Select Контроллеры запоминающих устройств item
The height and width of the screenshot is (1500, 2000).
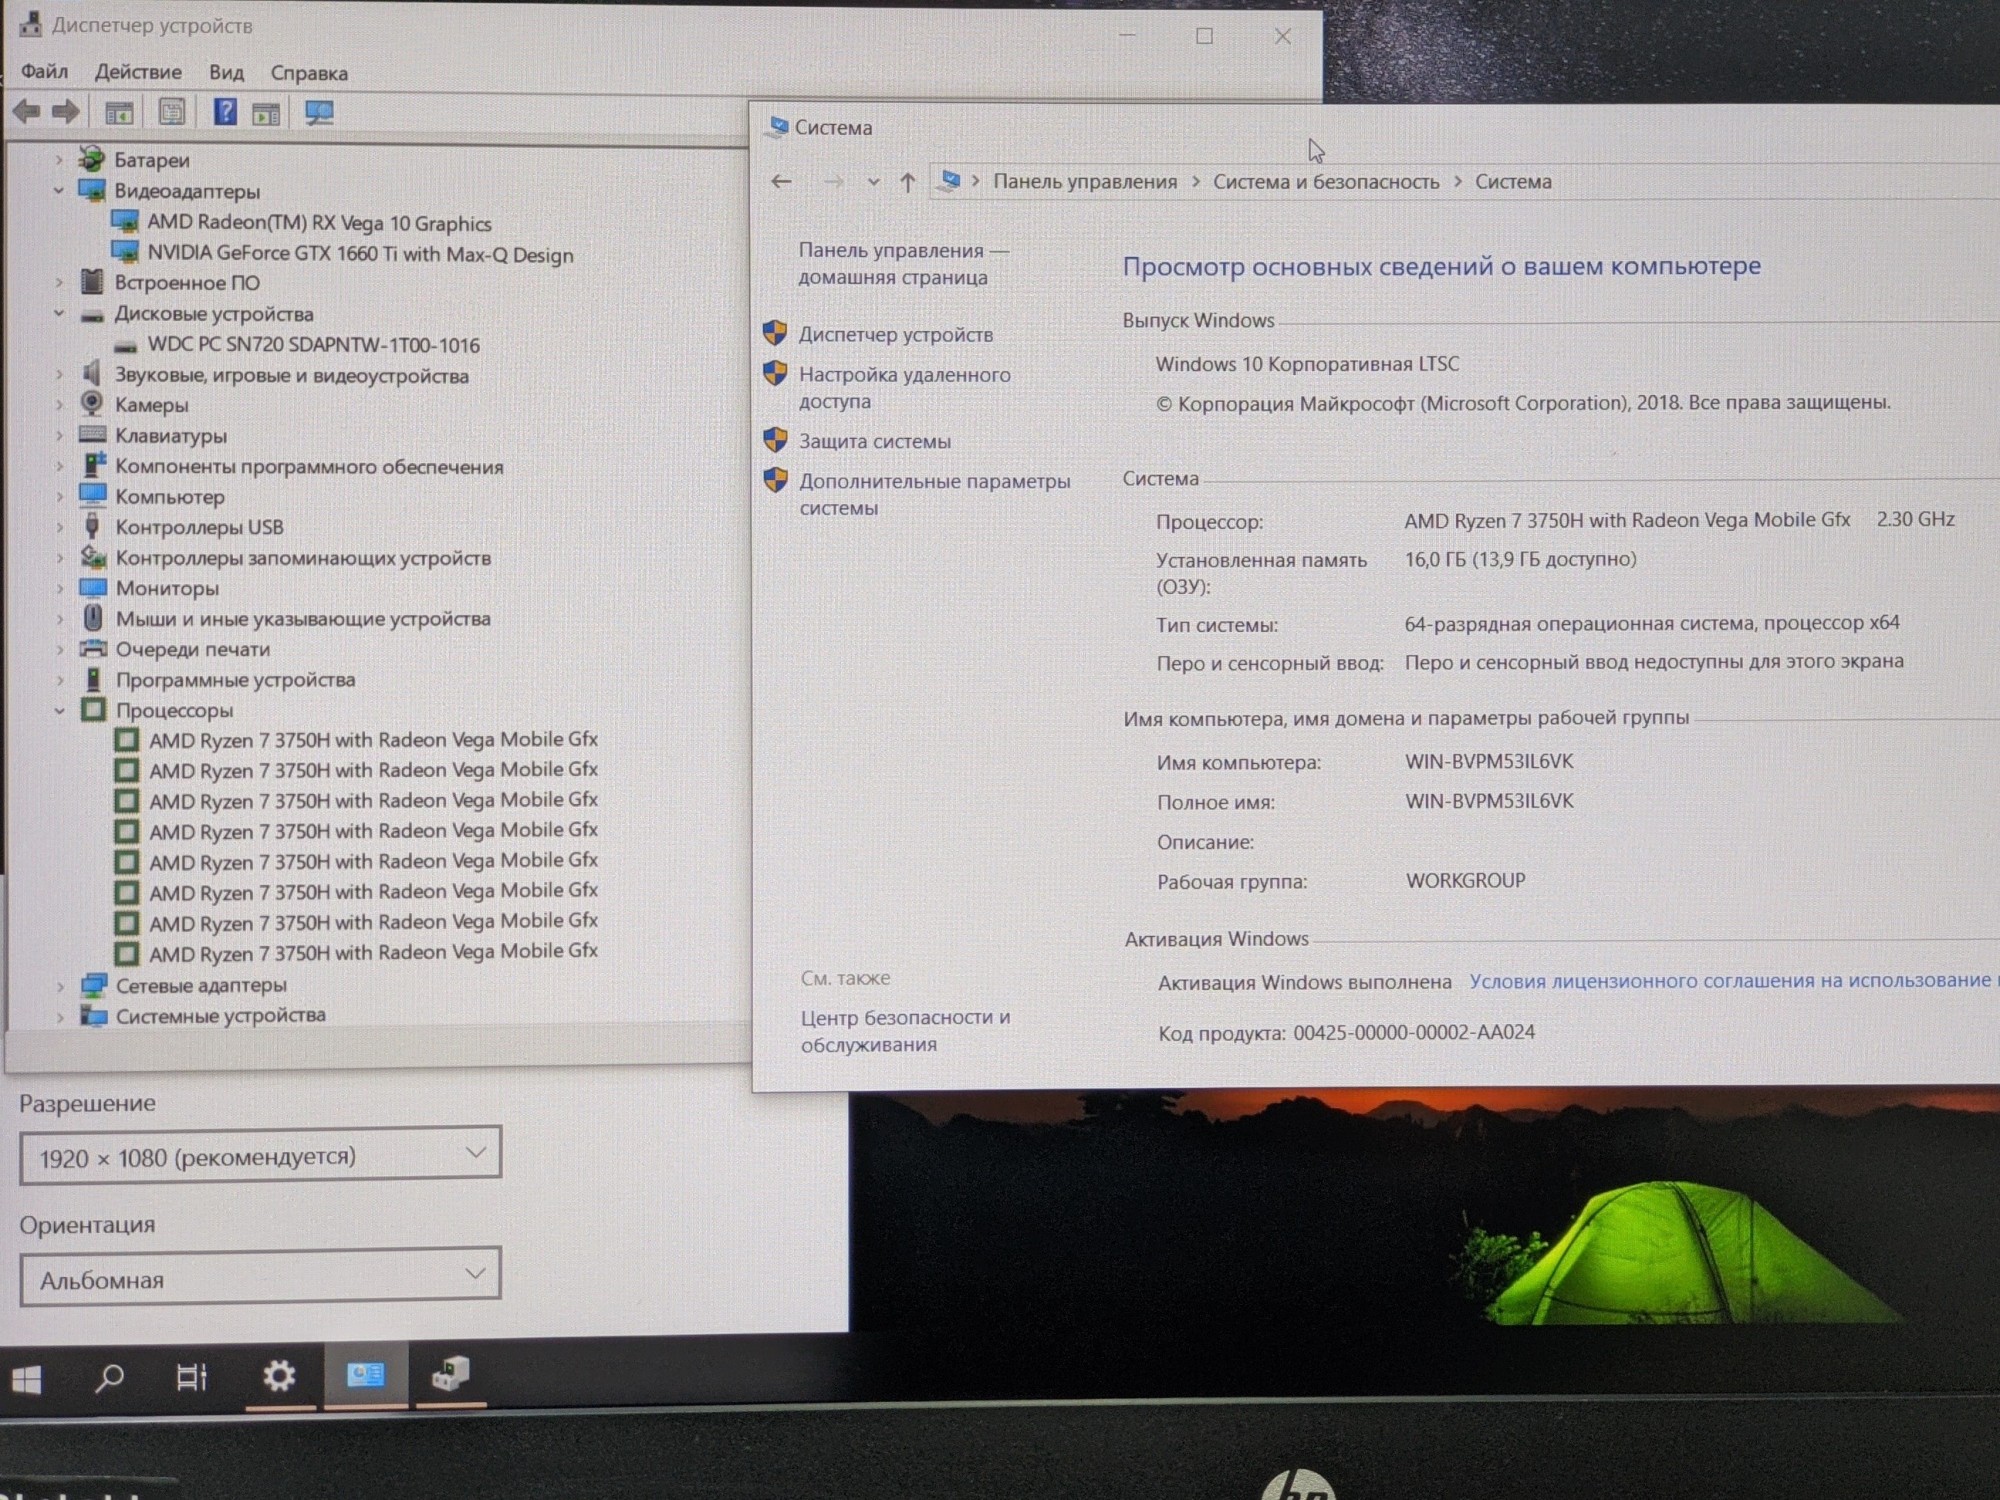pyautogui.click(x=303, y=558)
